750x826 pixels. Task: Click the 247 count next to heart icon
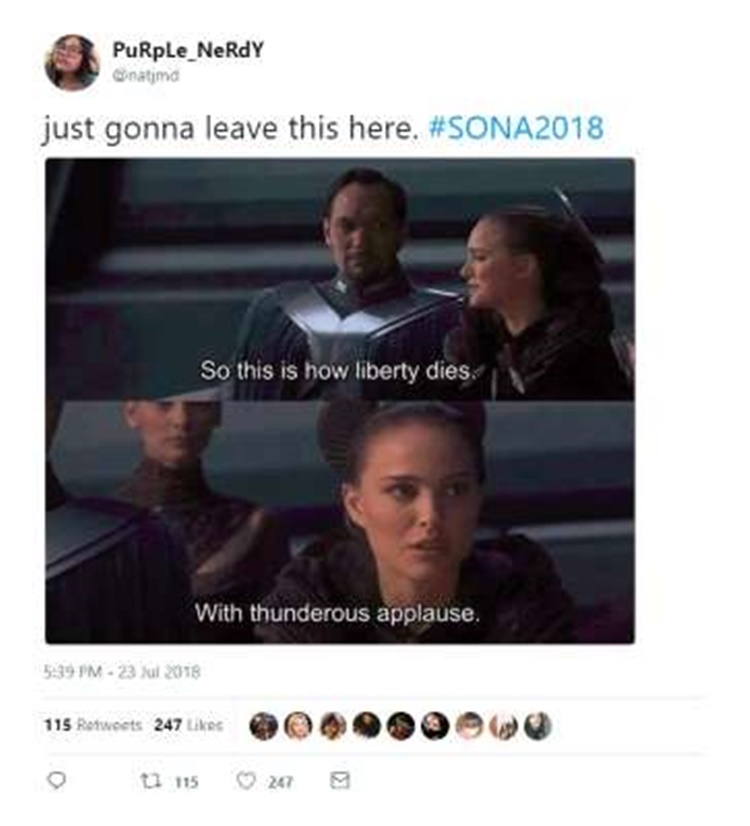[x=280, y=782]
